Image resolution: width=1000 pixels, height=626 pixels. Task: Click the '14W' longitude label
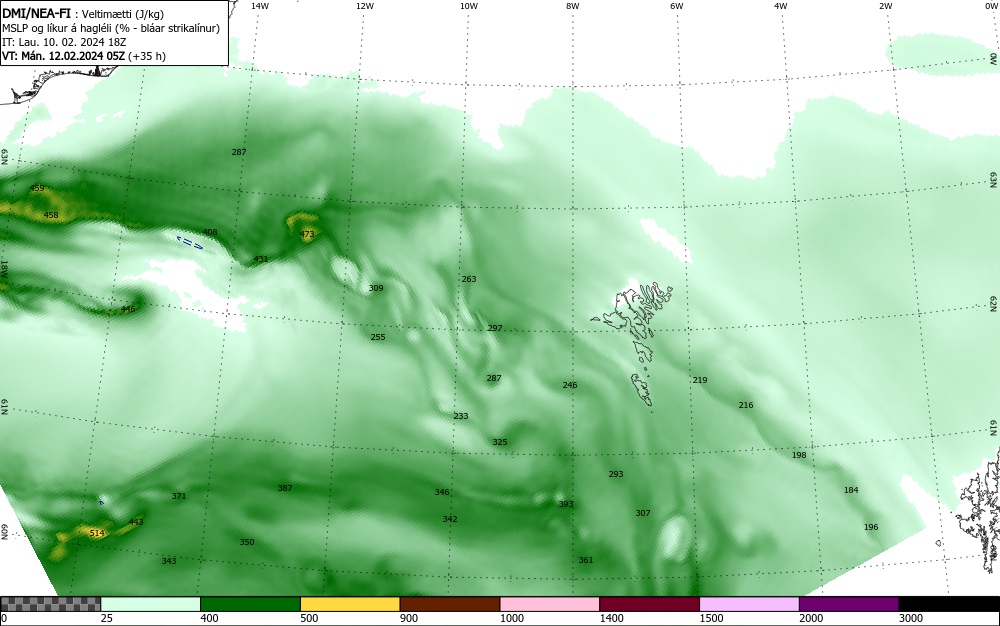pyautogui.click(x=260, y=6)
